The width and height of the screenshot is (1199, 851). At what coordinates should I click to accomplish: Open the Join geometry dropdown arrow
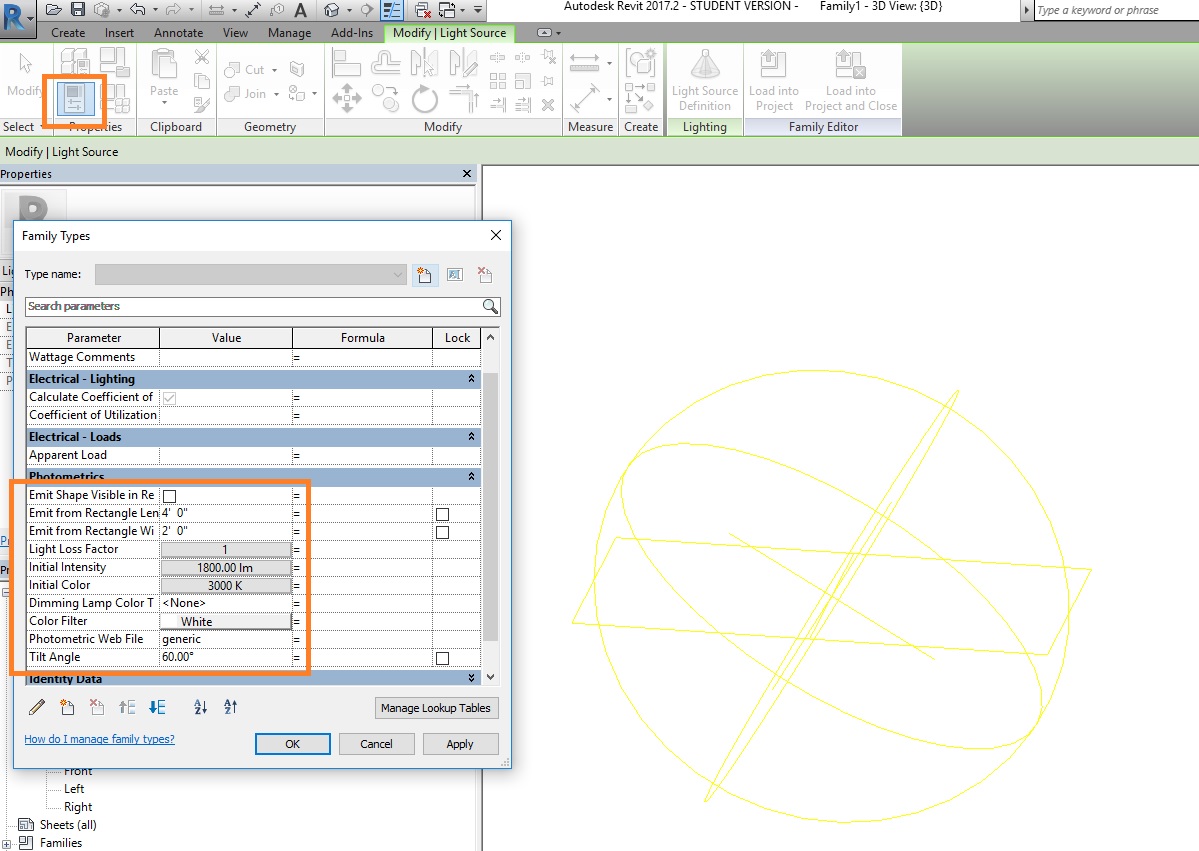276,94
